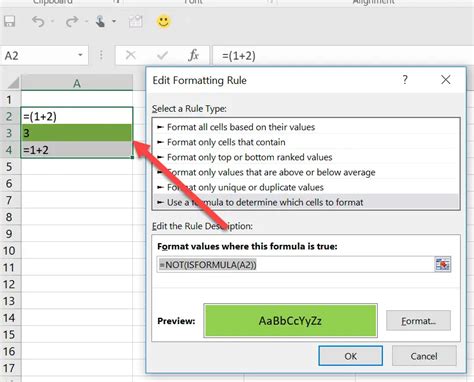The image size is (474, 382).
Task: Select green cell A3 containing 3
Action: coord(77,133)
